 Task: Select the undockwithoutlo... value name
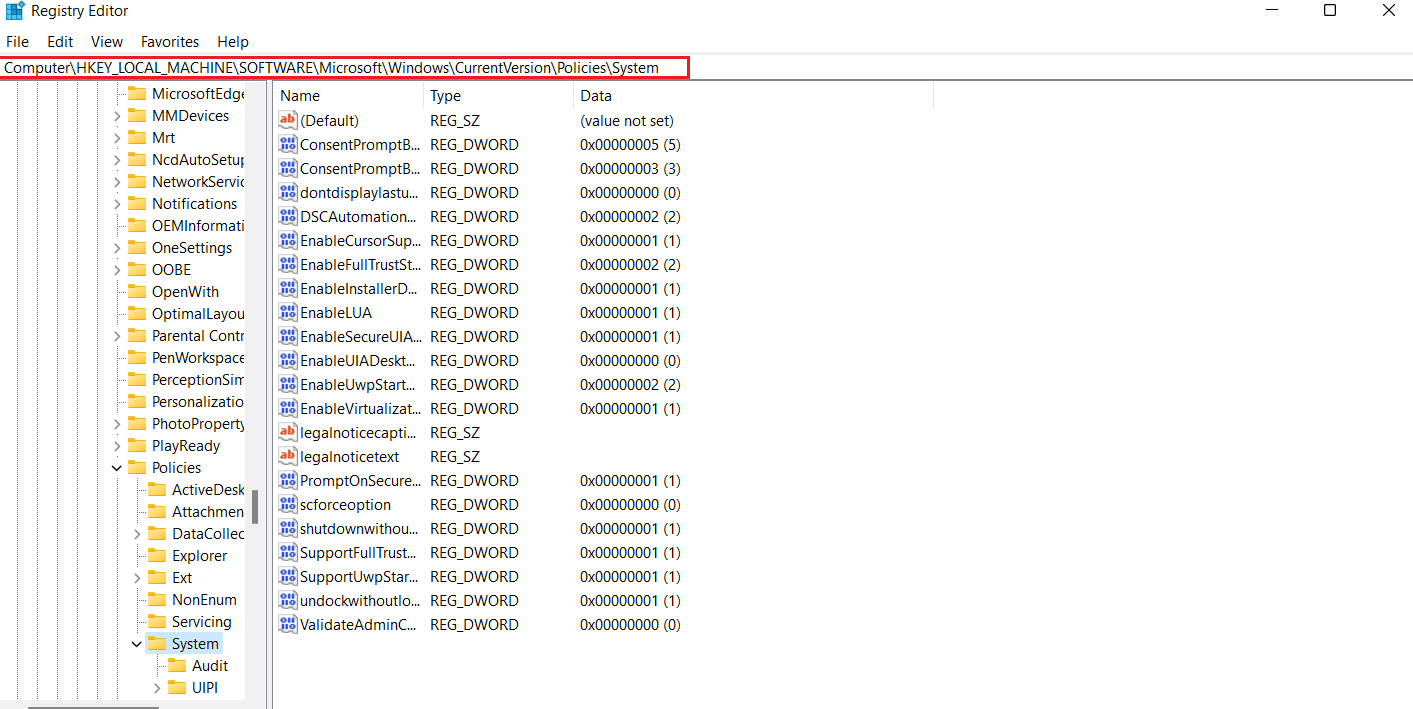click(359, 600)
